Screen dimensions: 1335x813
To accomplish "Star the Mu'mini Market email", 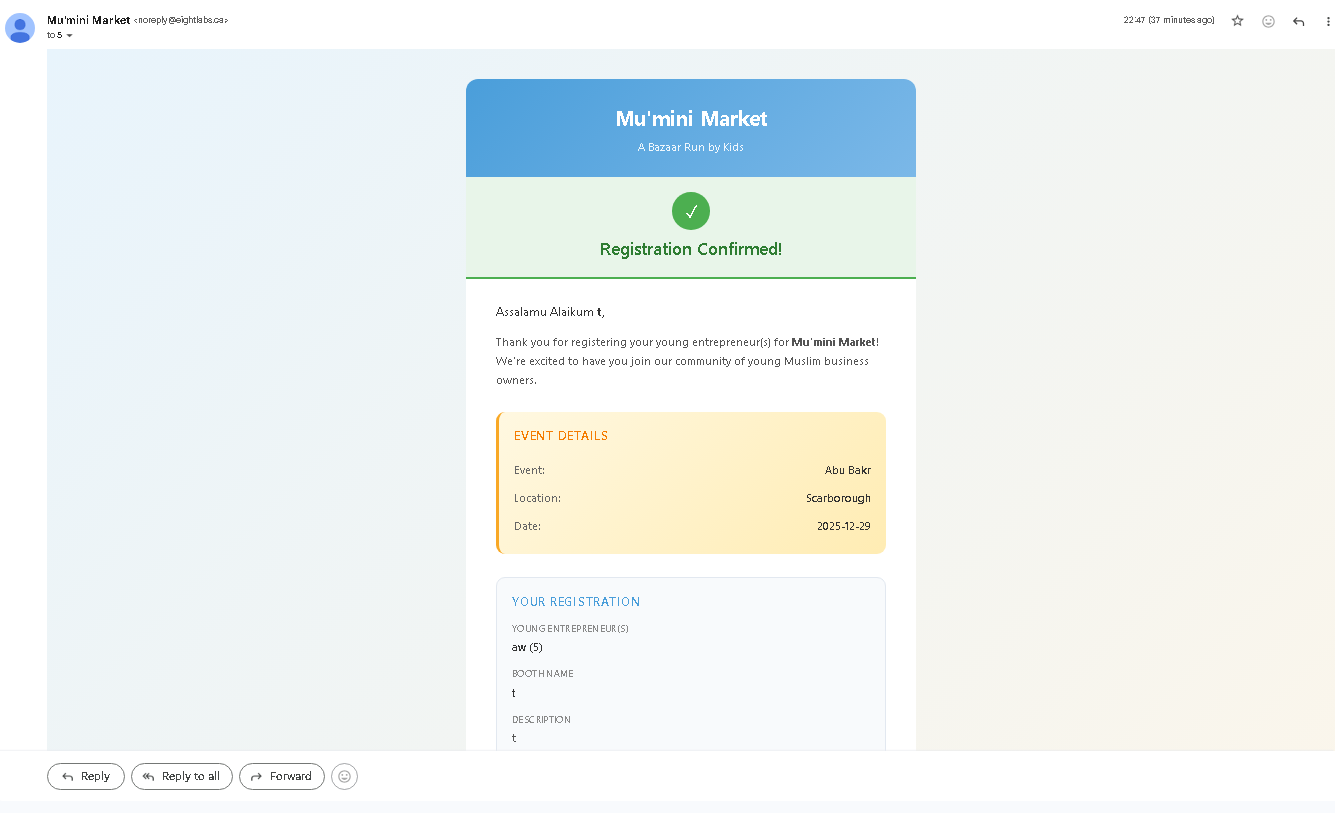I will [x=1237, y=20].
